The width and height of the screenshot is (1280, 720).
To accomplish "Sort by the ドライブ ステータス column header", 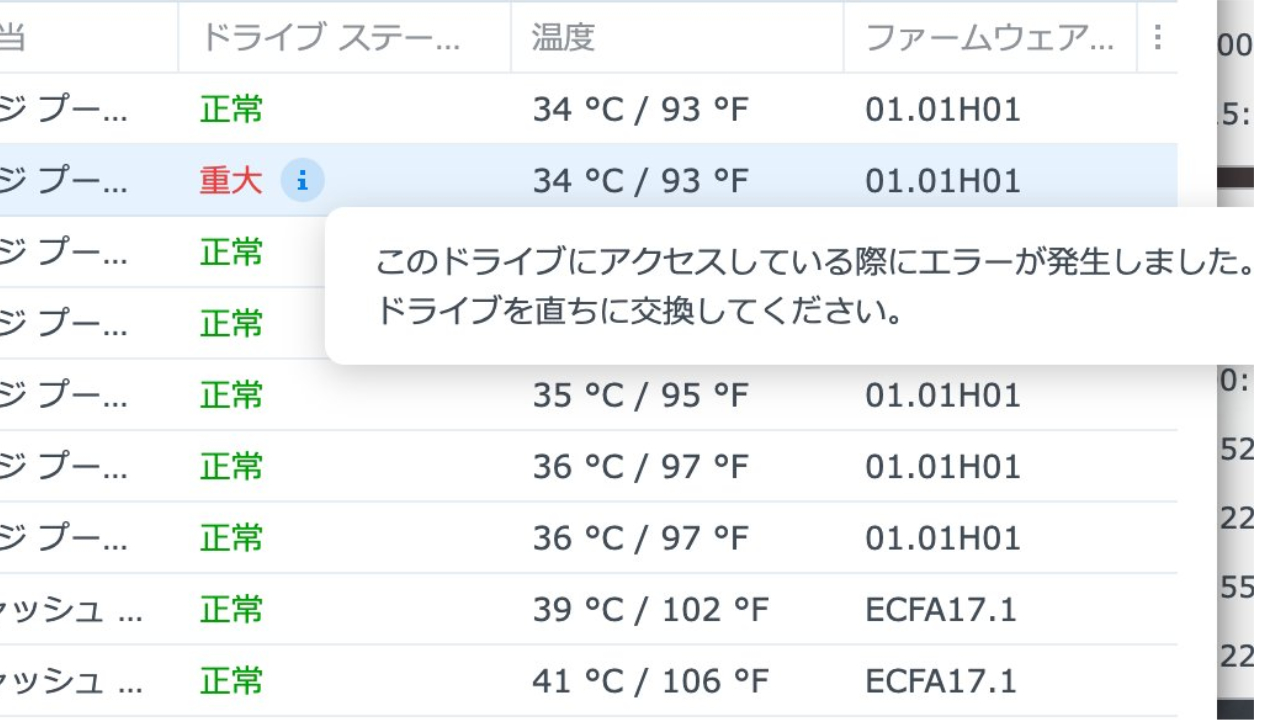I will (x=330, y=38).
